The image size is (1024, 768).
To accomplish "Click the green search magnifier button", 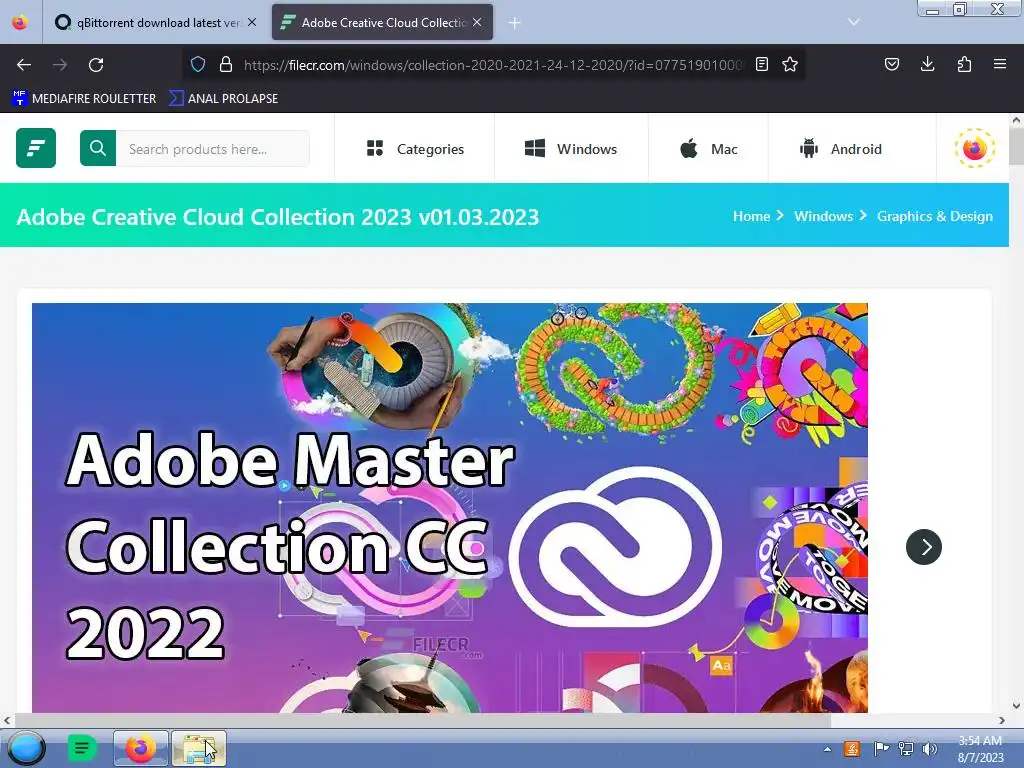I will 98,148.
